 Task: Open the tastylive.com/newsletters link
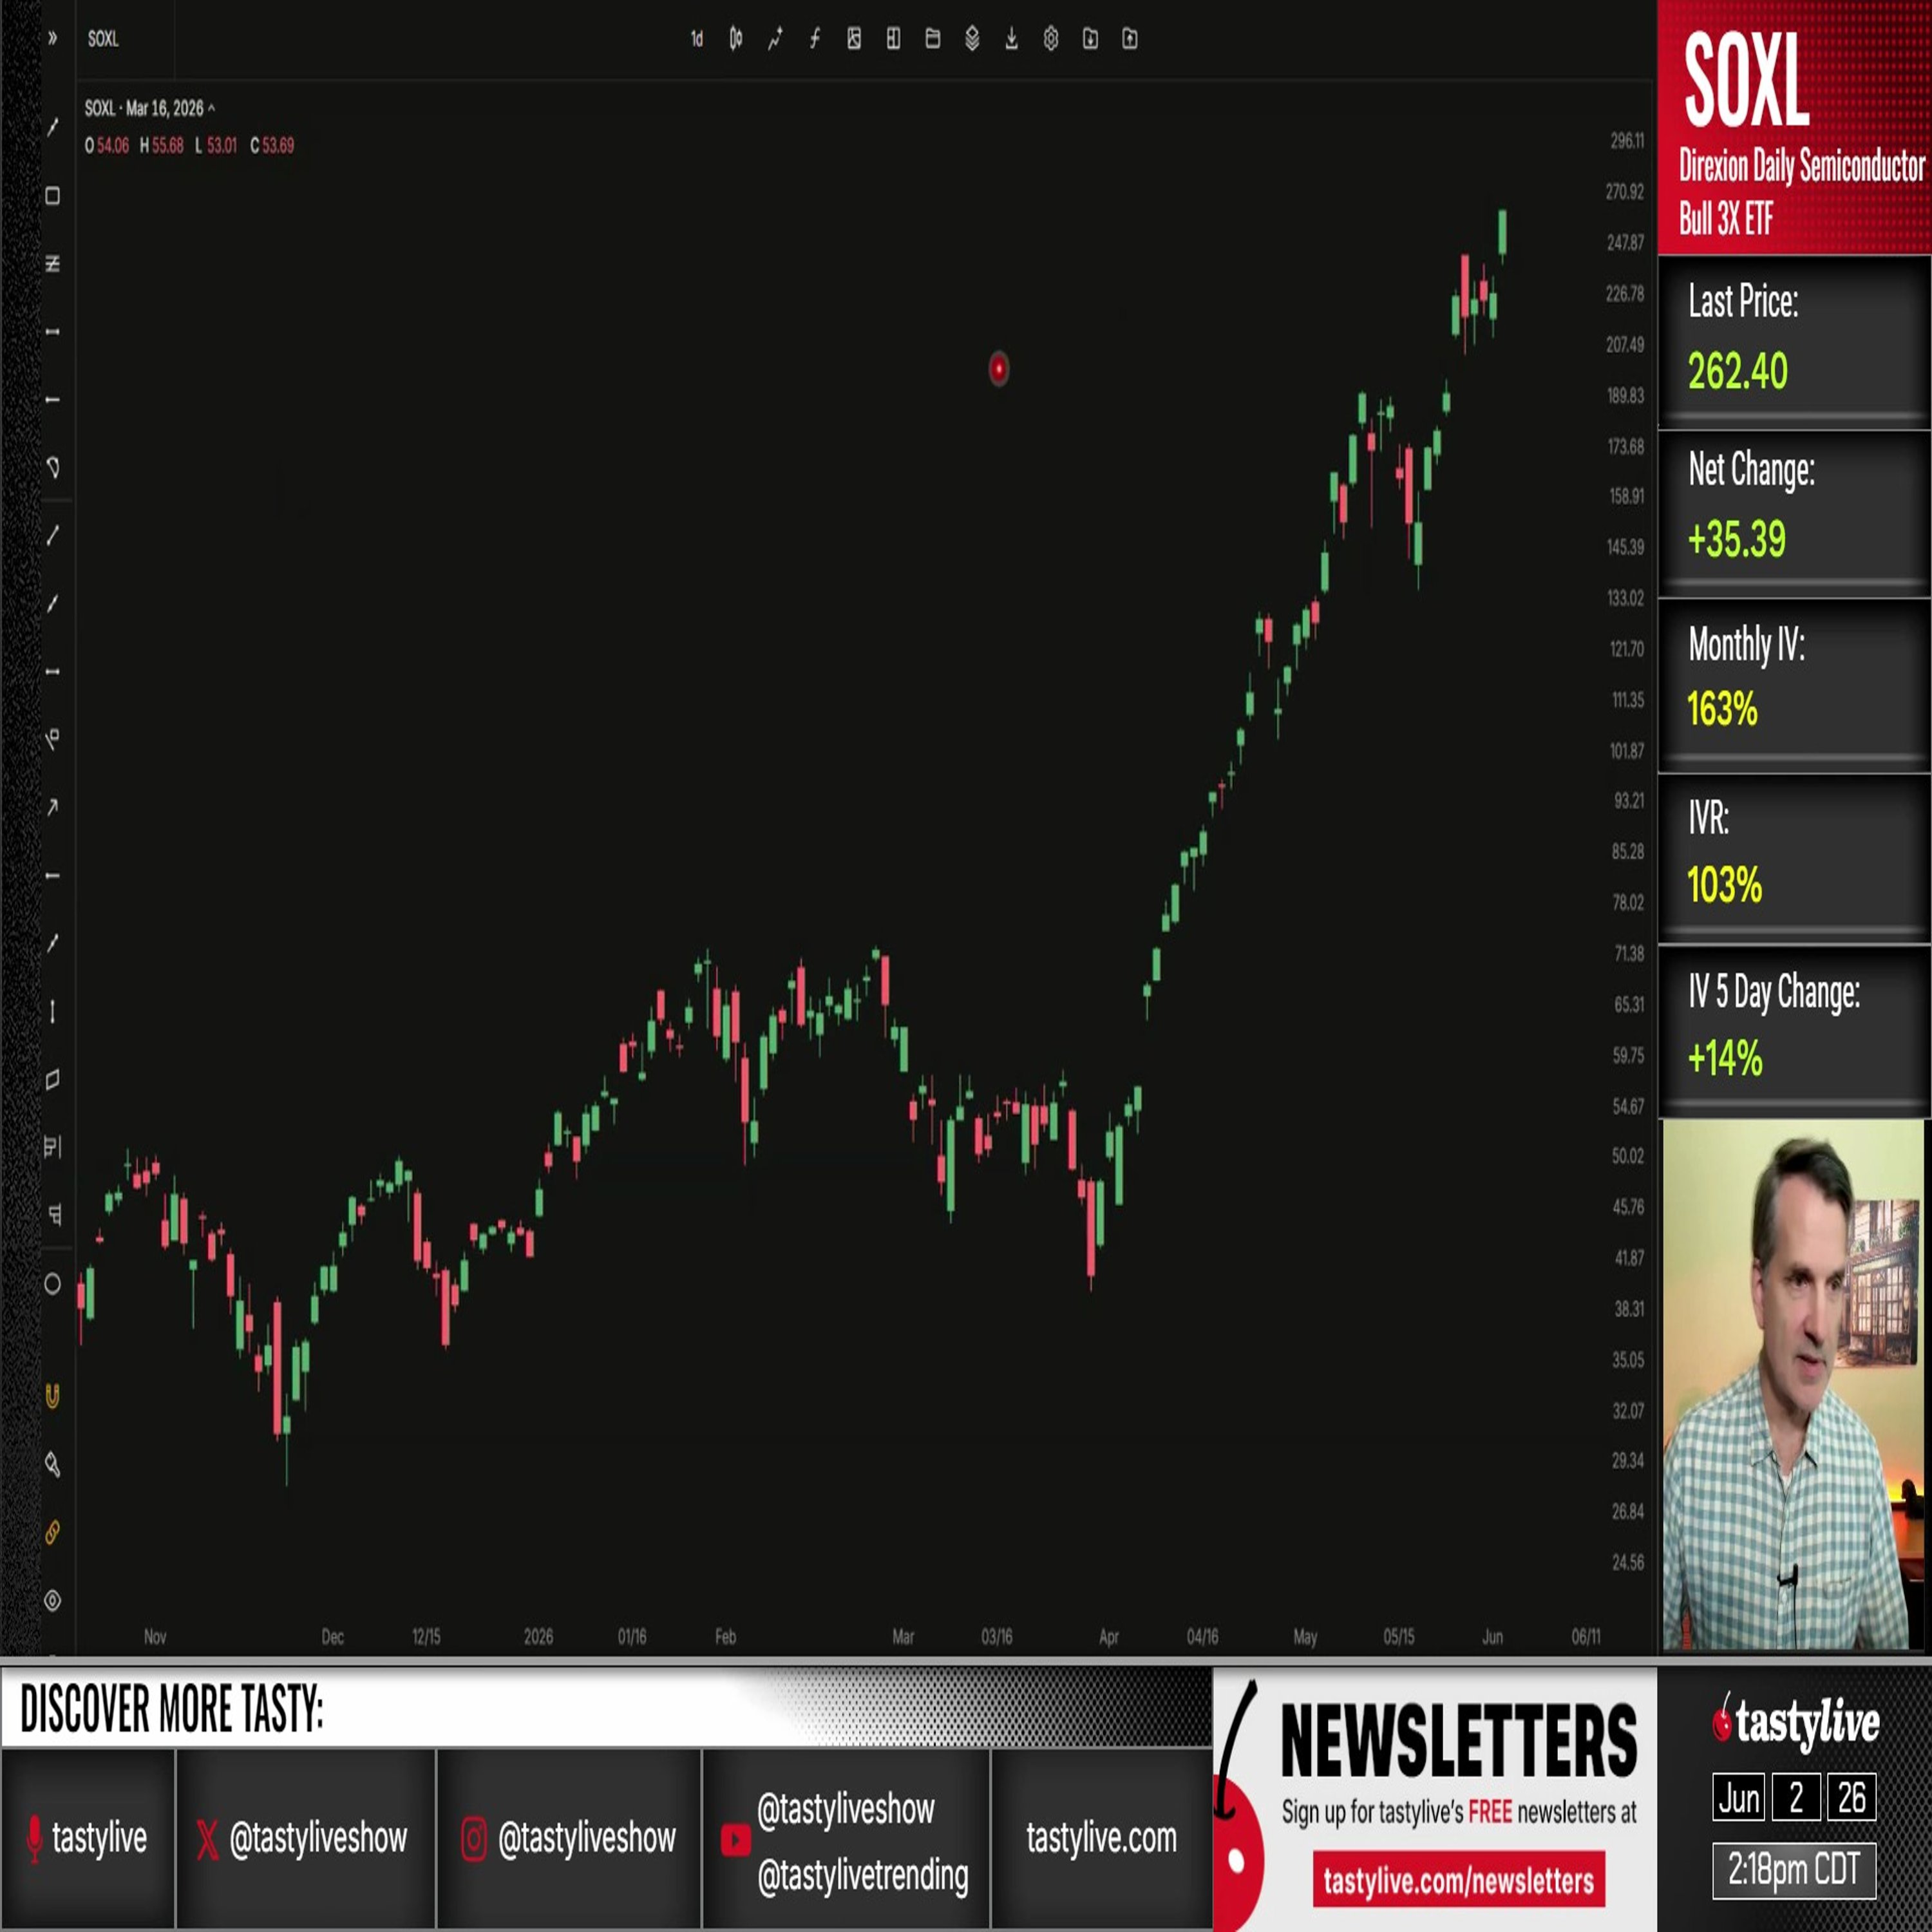1459,1881
